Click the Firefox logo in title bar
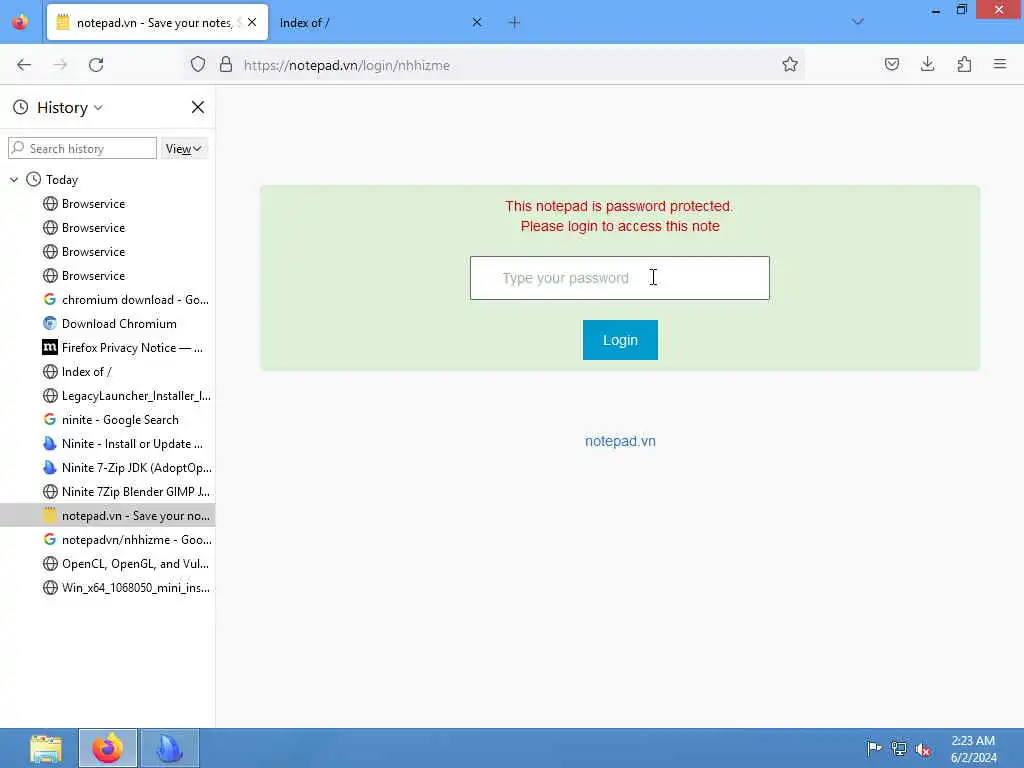Screen dimensions: 1024x768 (20, 22)
